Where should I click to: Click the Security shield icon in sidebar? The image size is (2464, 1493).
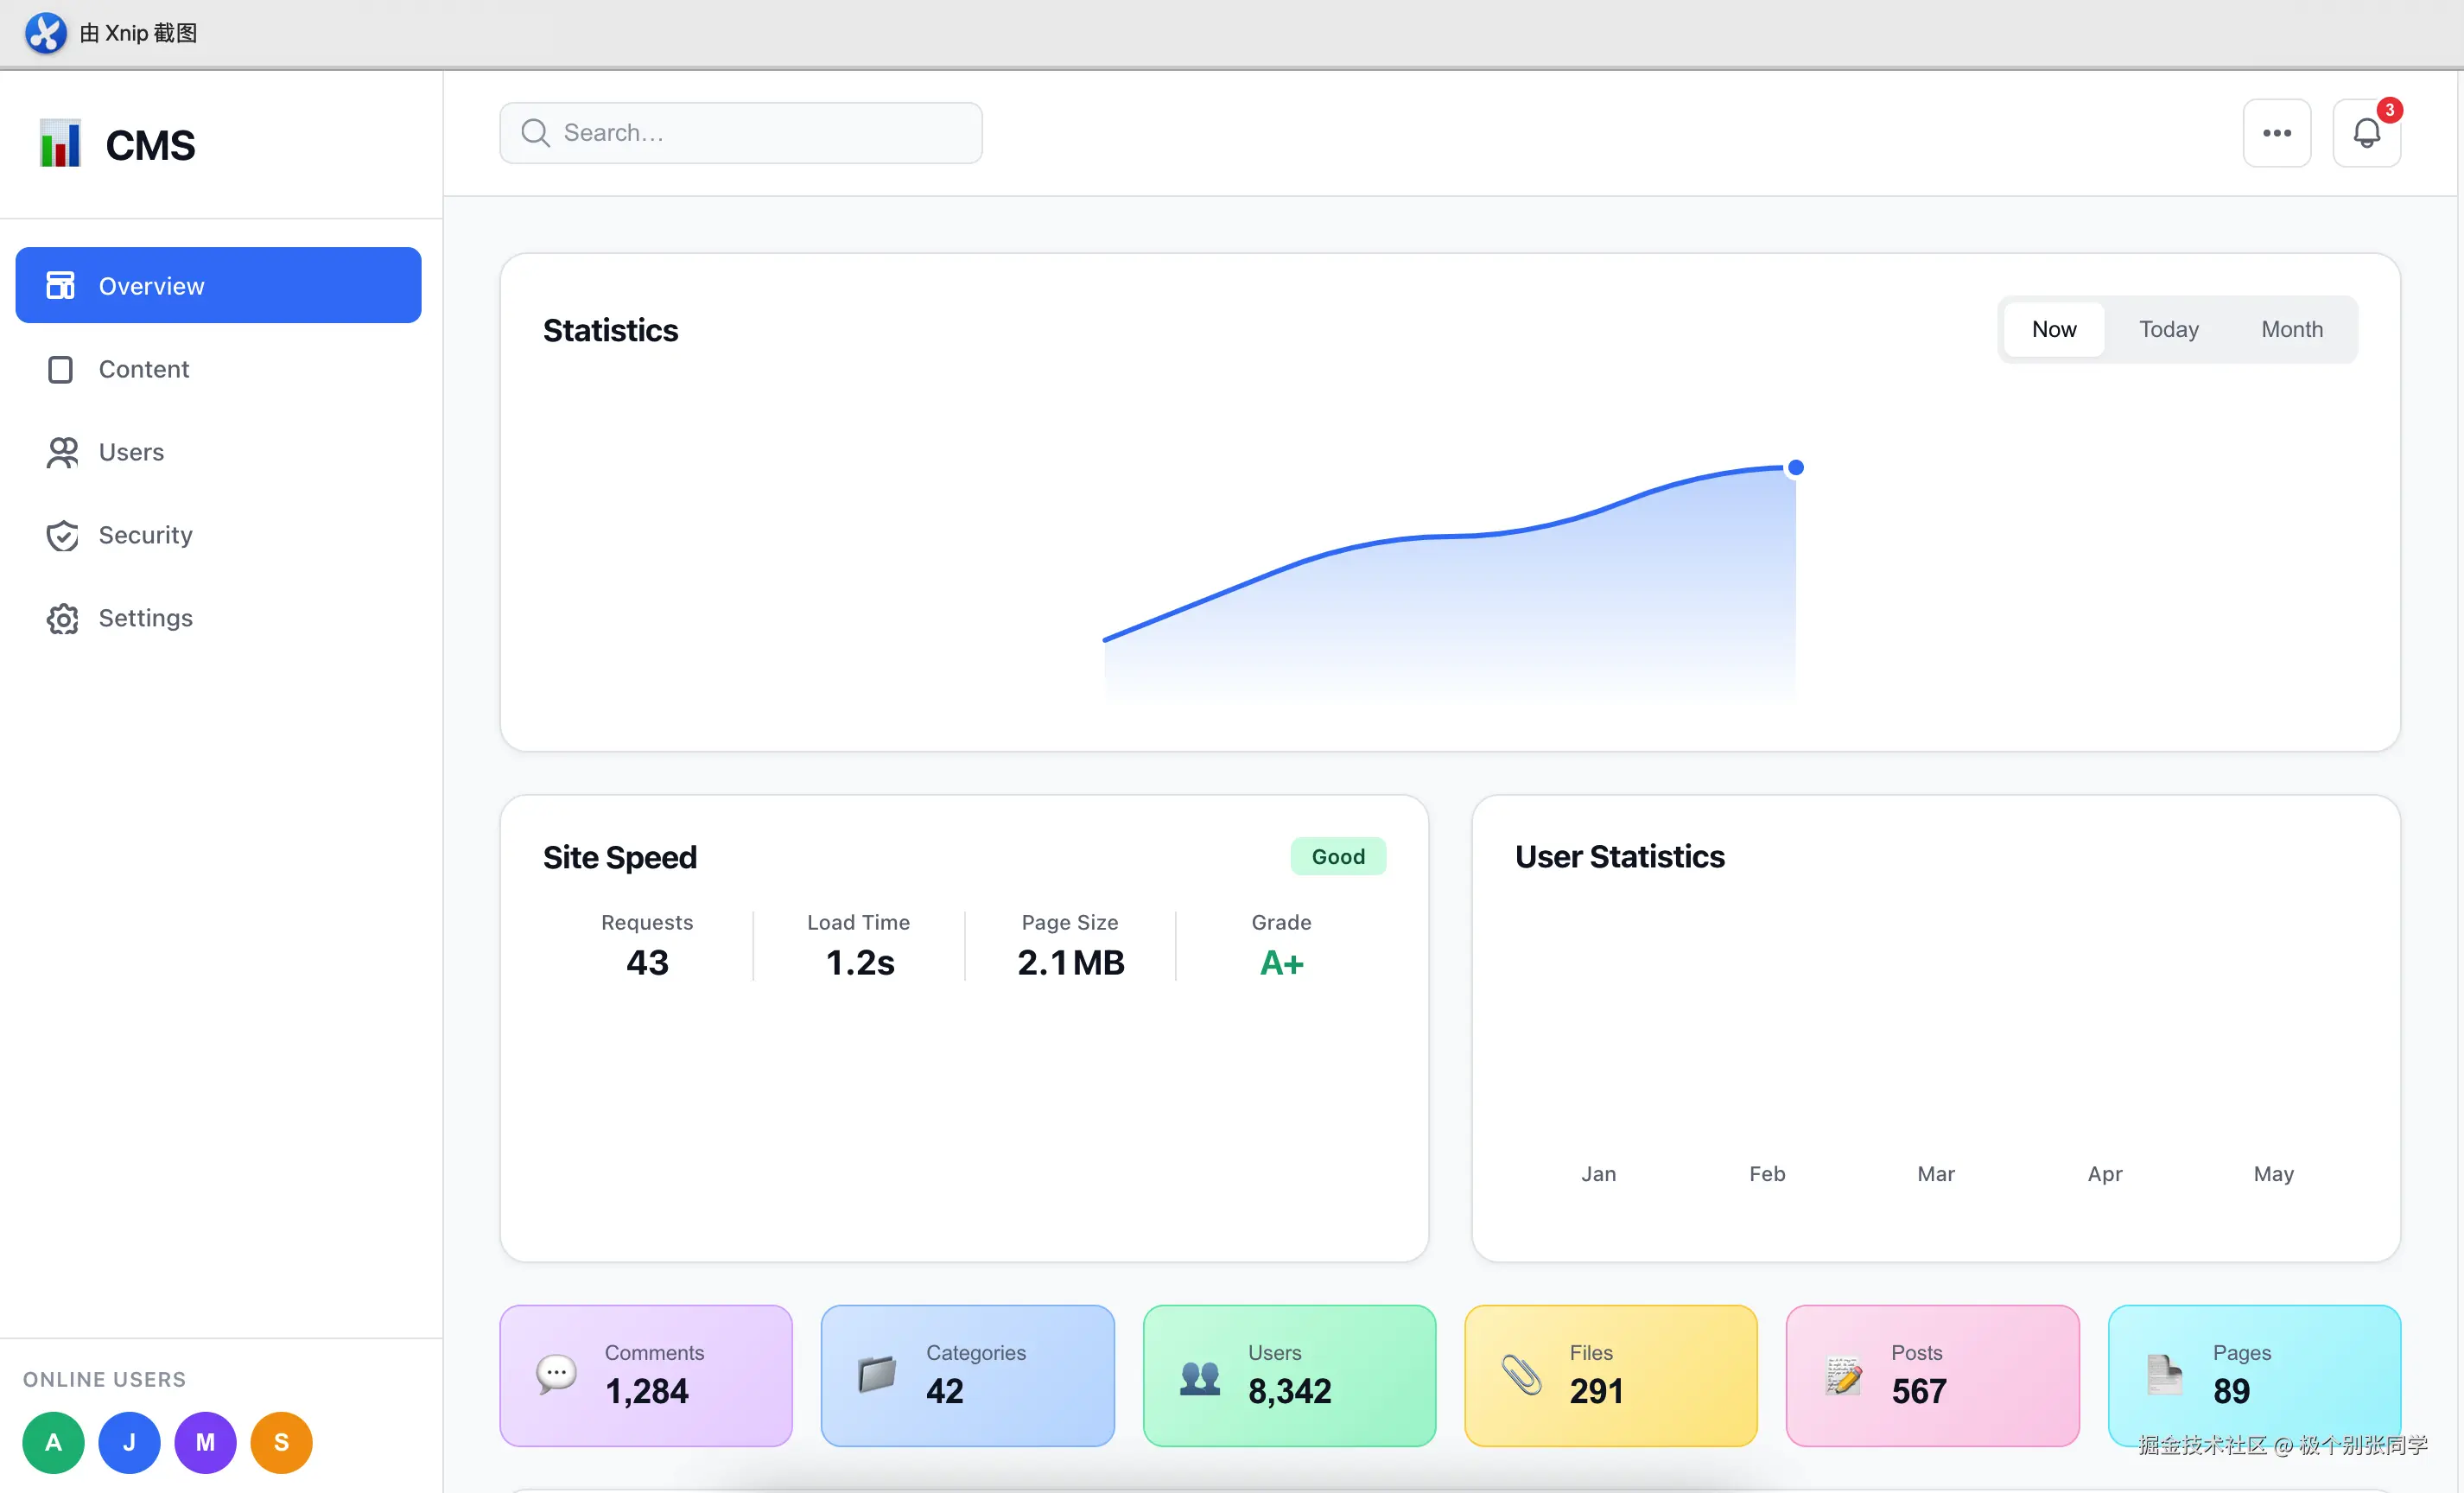pyautogui.click(x=62, y=536)
